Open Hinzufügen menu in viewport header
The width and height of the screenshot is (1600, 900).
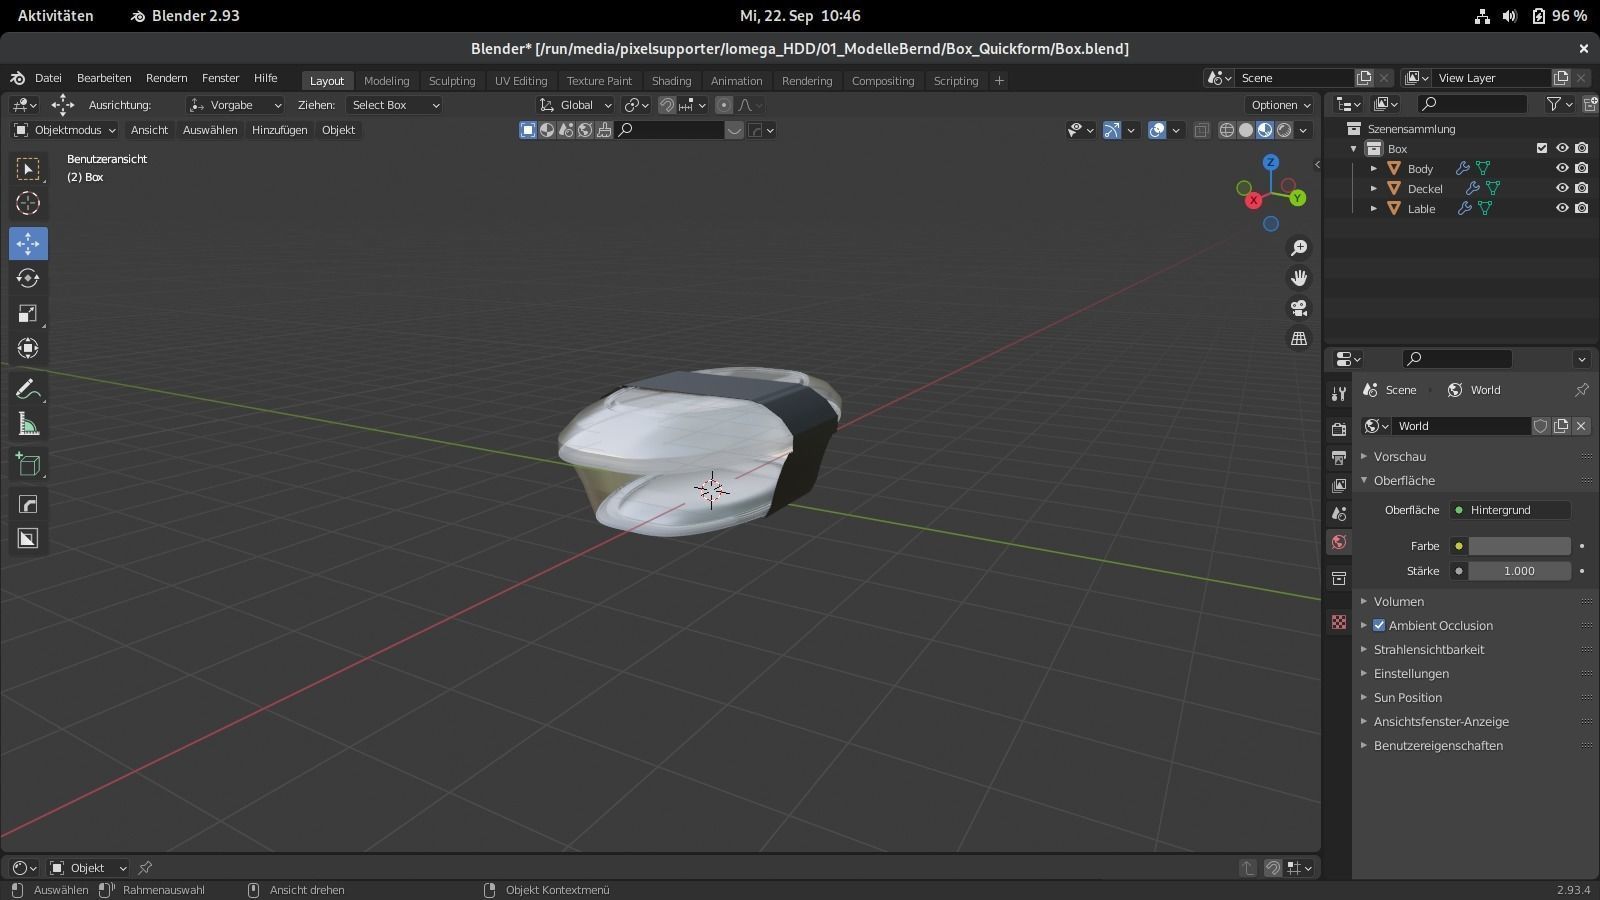(x=280, y=130)
